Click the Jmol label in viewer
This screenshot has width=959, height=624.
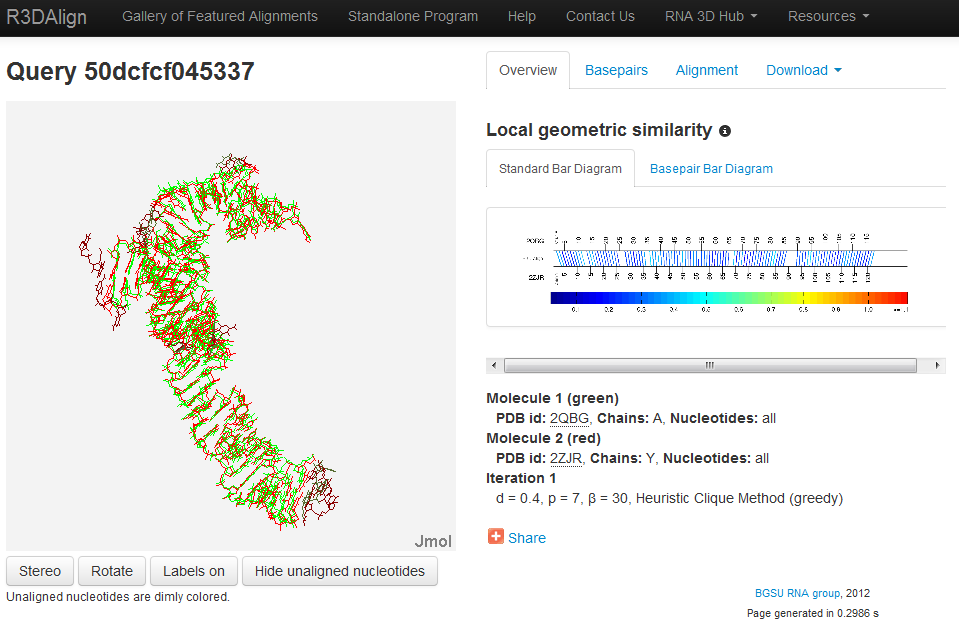(432, 541)
